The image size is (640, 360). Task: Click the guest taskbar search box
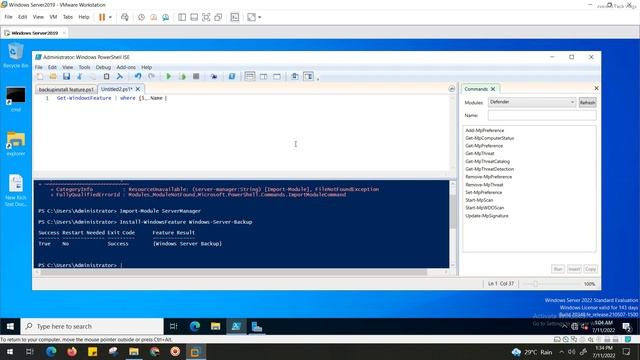92,326
